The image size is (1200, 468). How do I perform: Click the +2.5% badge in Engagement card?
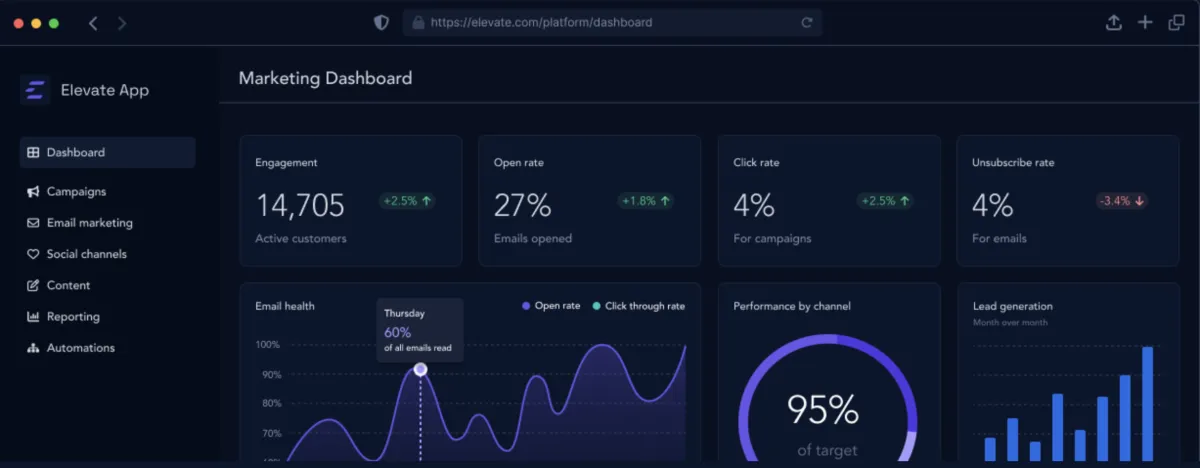tap(407, 201)
